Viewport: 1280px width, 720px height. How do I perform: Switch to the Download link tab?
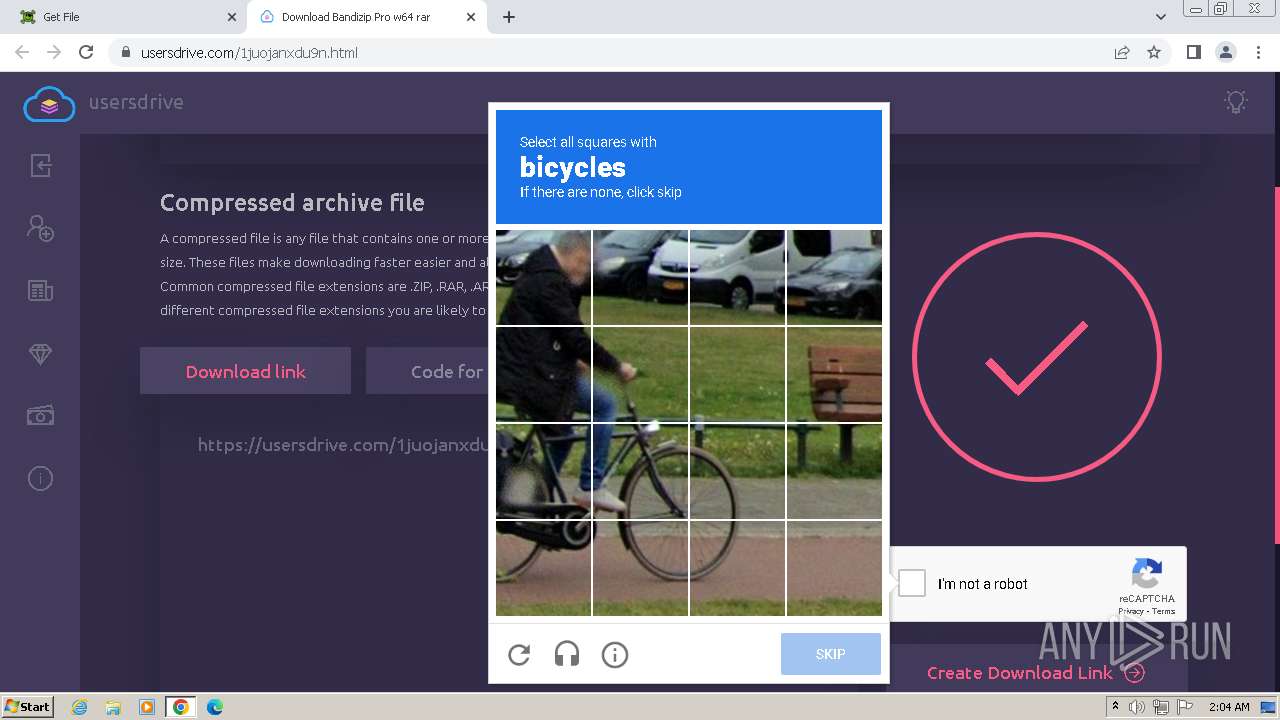pyautogui.click(x=245, y=371)
